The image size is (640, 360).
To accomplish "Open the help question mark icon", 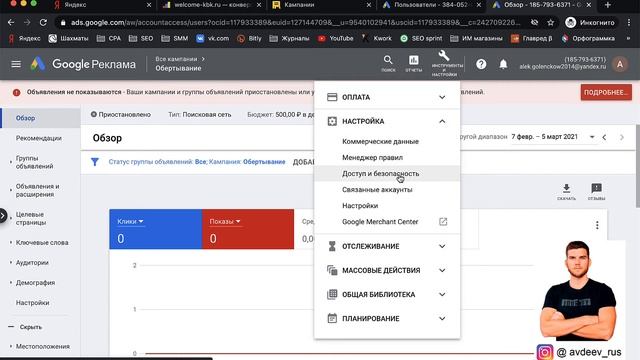I will coord(481,64).
